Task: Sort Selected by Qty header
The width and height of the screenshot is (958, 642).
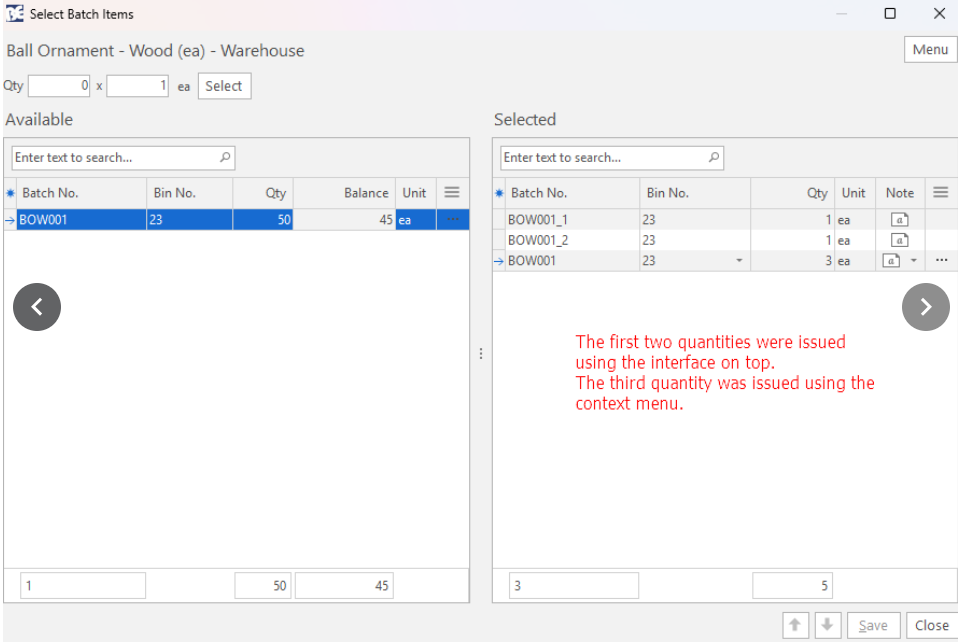Action: [x=793, y=193]
